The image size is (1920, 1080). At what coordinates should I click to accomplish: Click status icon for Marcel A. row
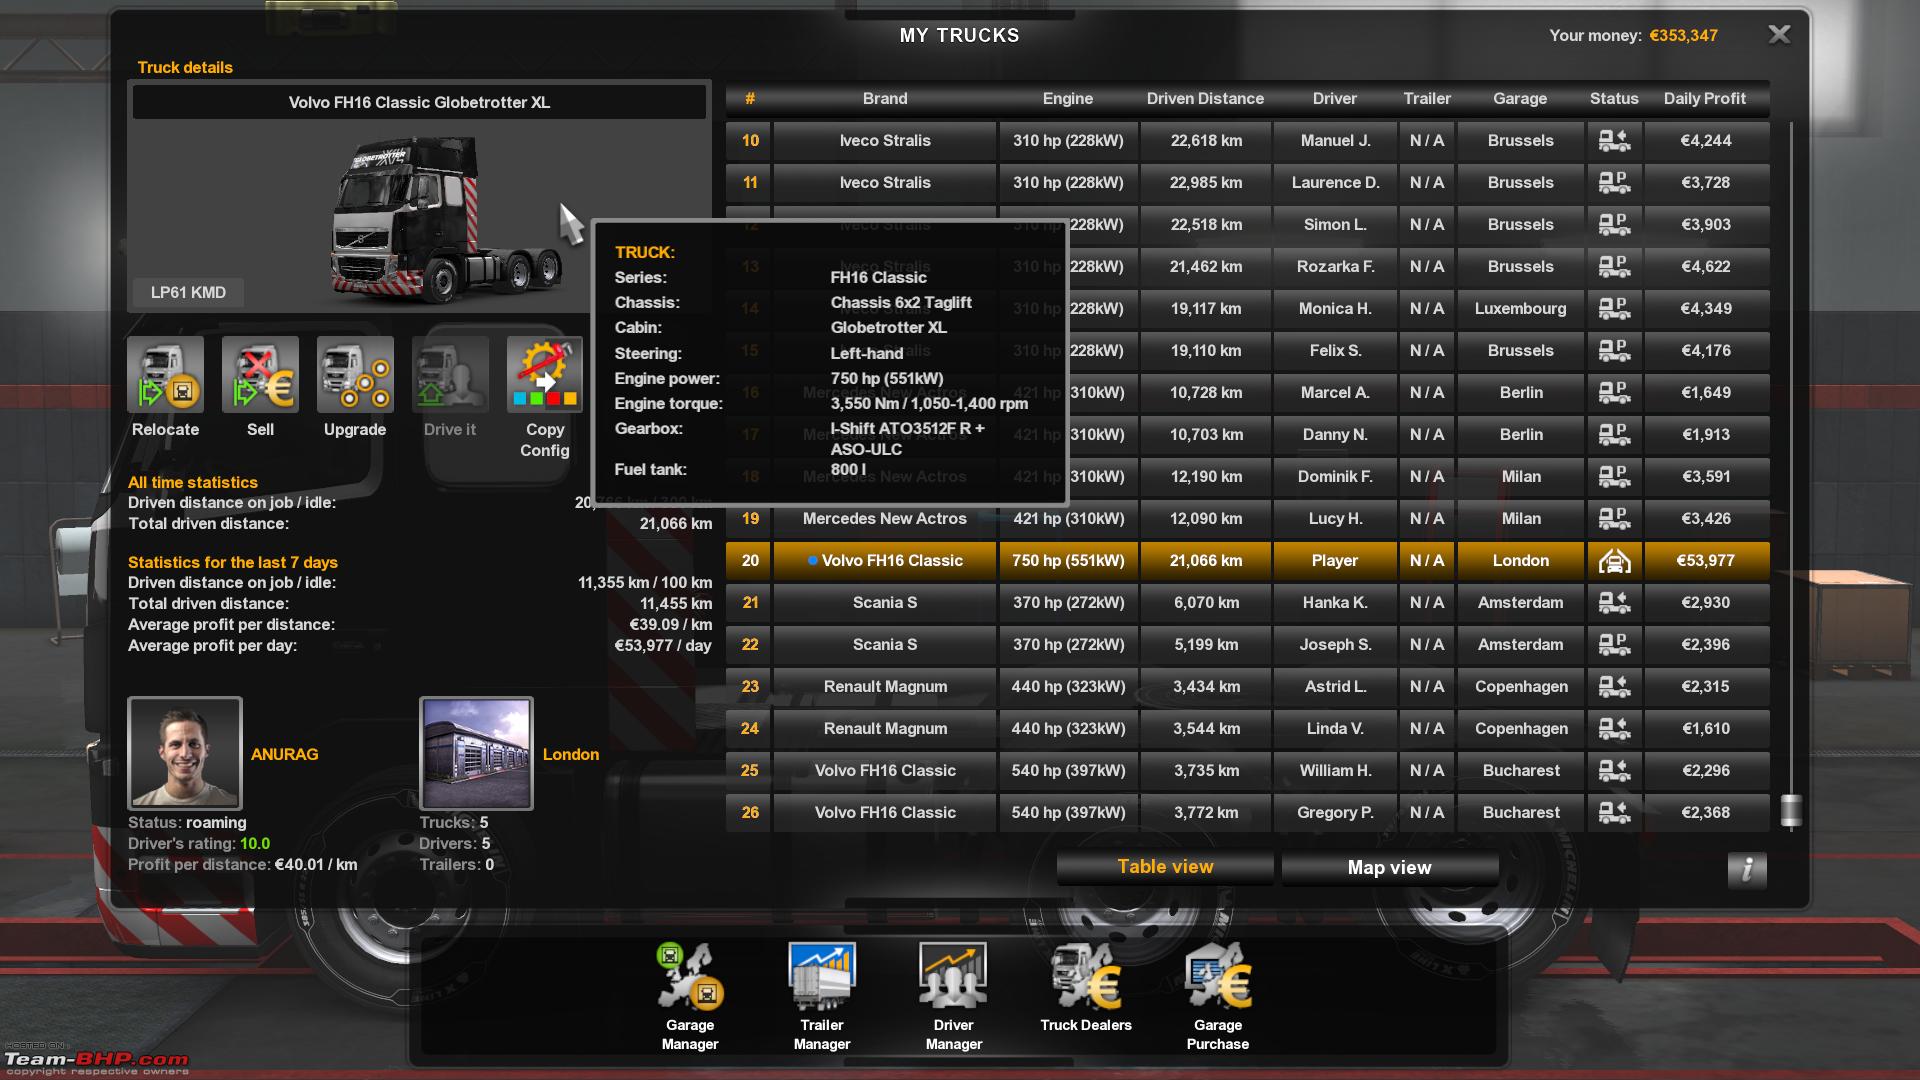[1614, 393]
